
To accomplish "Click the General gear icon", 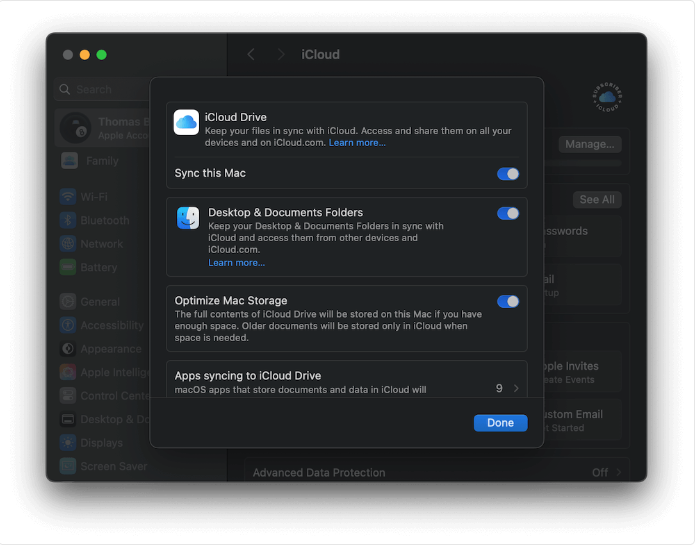I will [68, 301].
